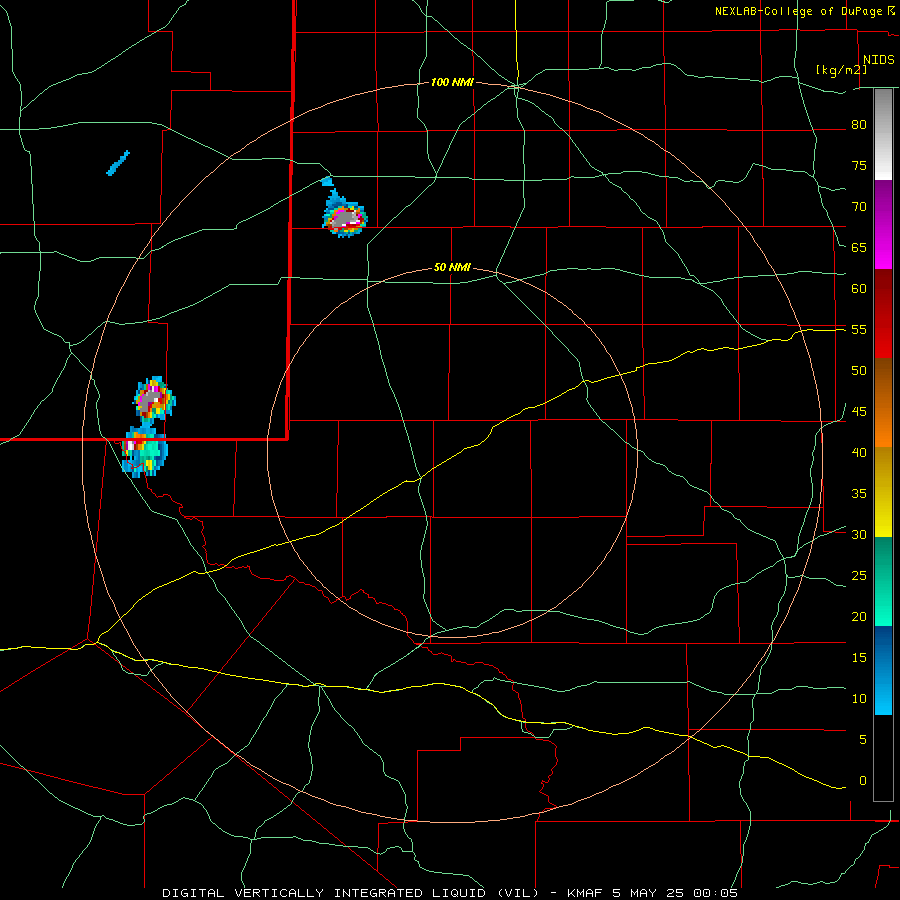Click the 10 value on the VIL scale

(859, 699)
